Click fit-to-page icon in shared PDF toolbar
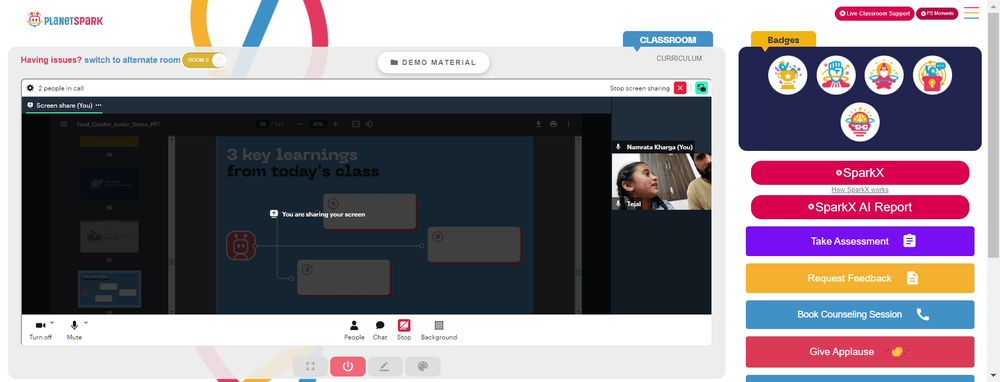 pos(356,124)
